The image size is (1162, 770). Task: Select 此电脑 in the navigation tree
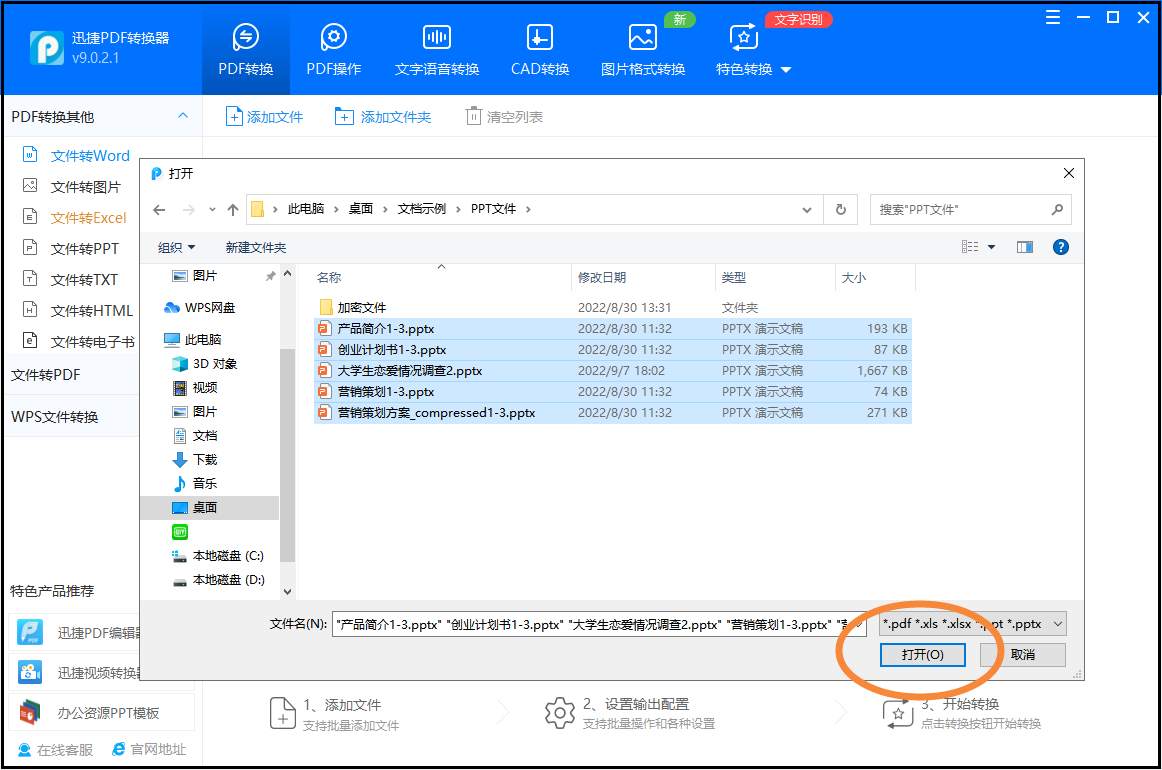tap(193, 339)
